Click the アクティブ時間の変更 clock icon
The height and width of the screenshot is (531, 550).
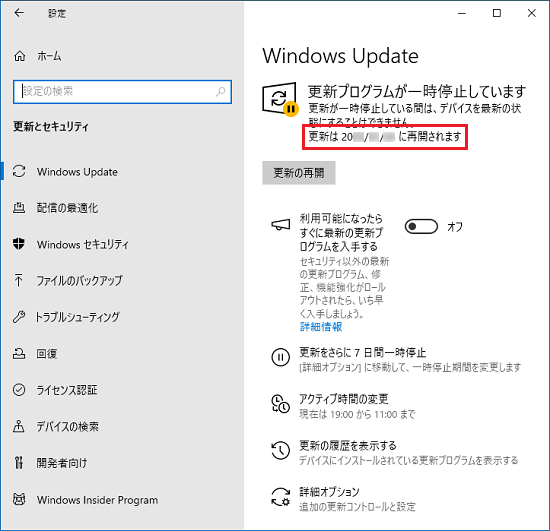(x=280, y=404)
